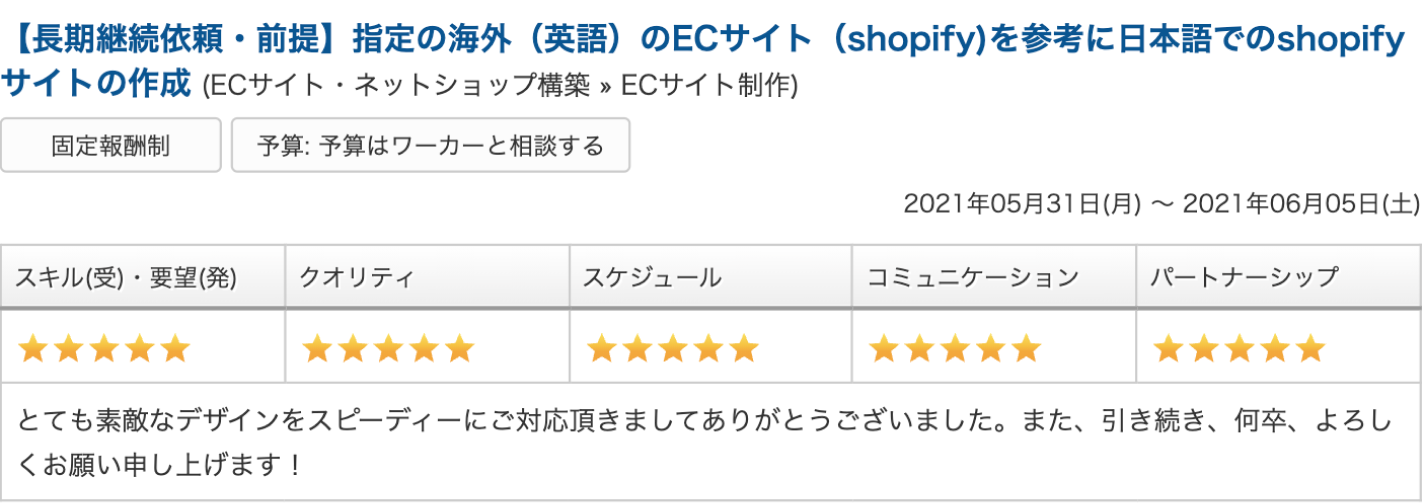Select the スケジュール column header
1425x503 pixels.
(652, 278)
